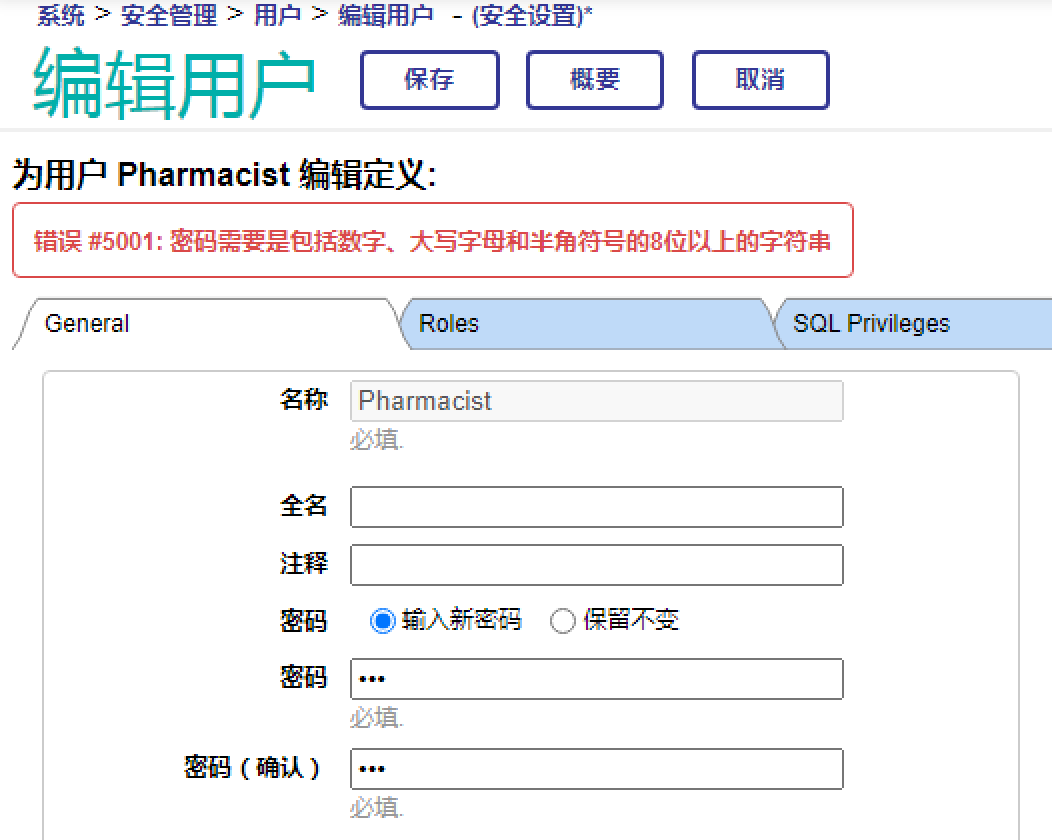Go to 用户 in the breadcrumb
The width and height of the screenshot is (1052, 840).
coord(277,16)
